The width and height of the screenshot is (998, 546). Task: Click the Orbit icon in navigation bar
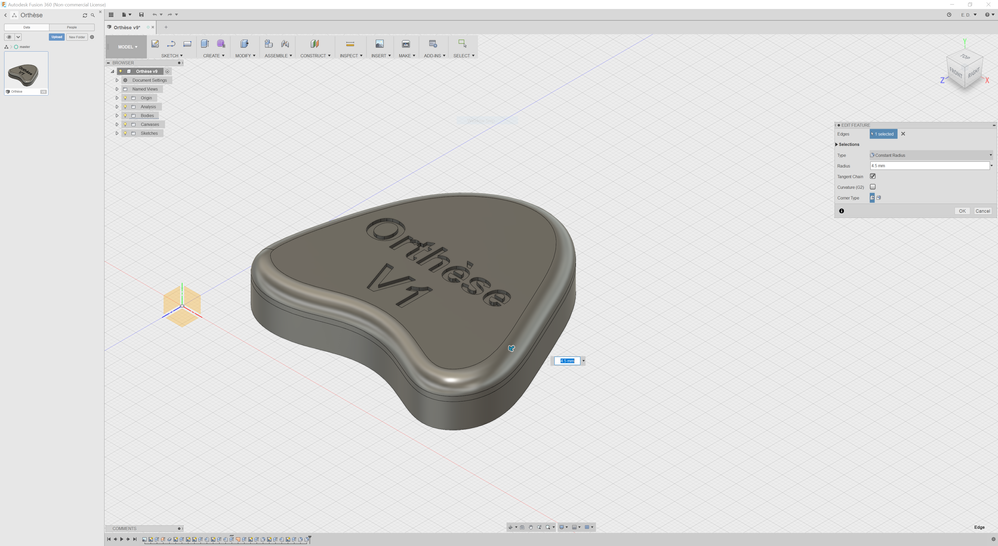[x=510, y=527]
